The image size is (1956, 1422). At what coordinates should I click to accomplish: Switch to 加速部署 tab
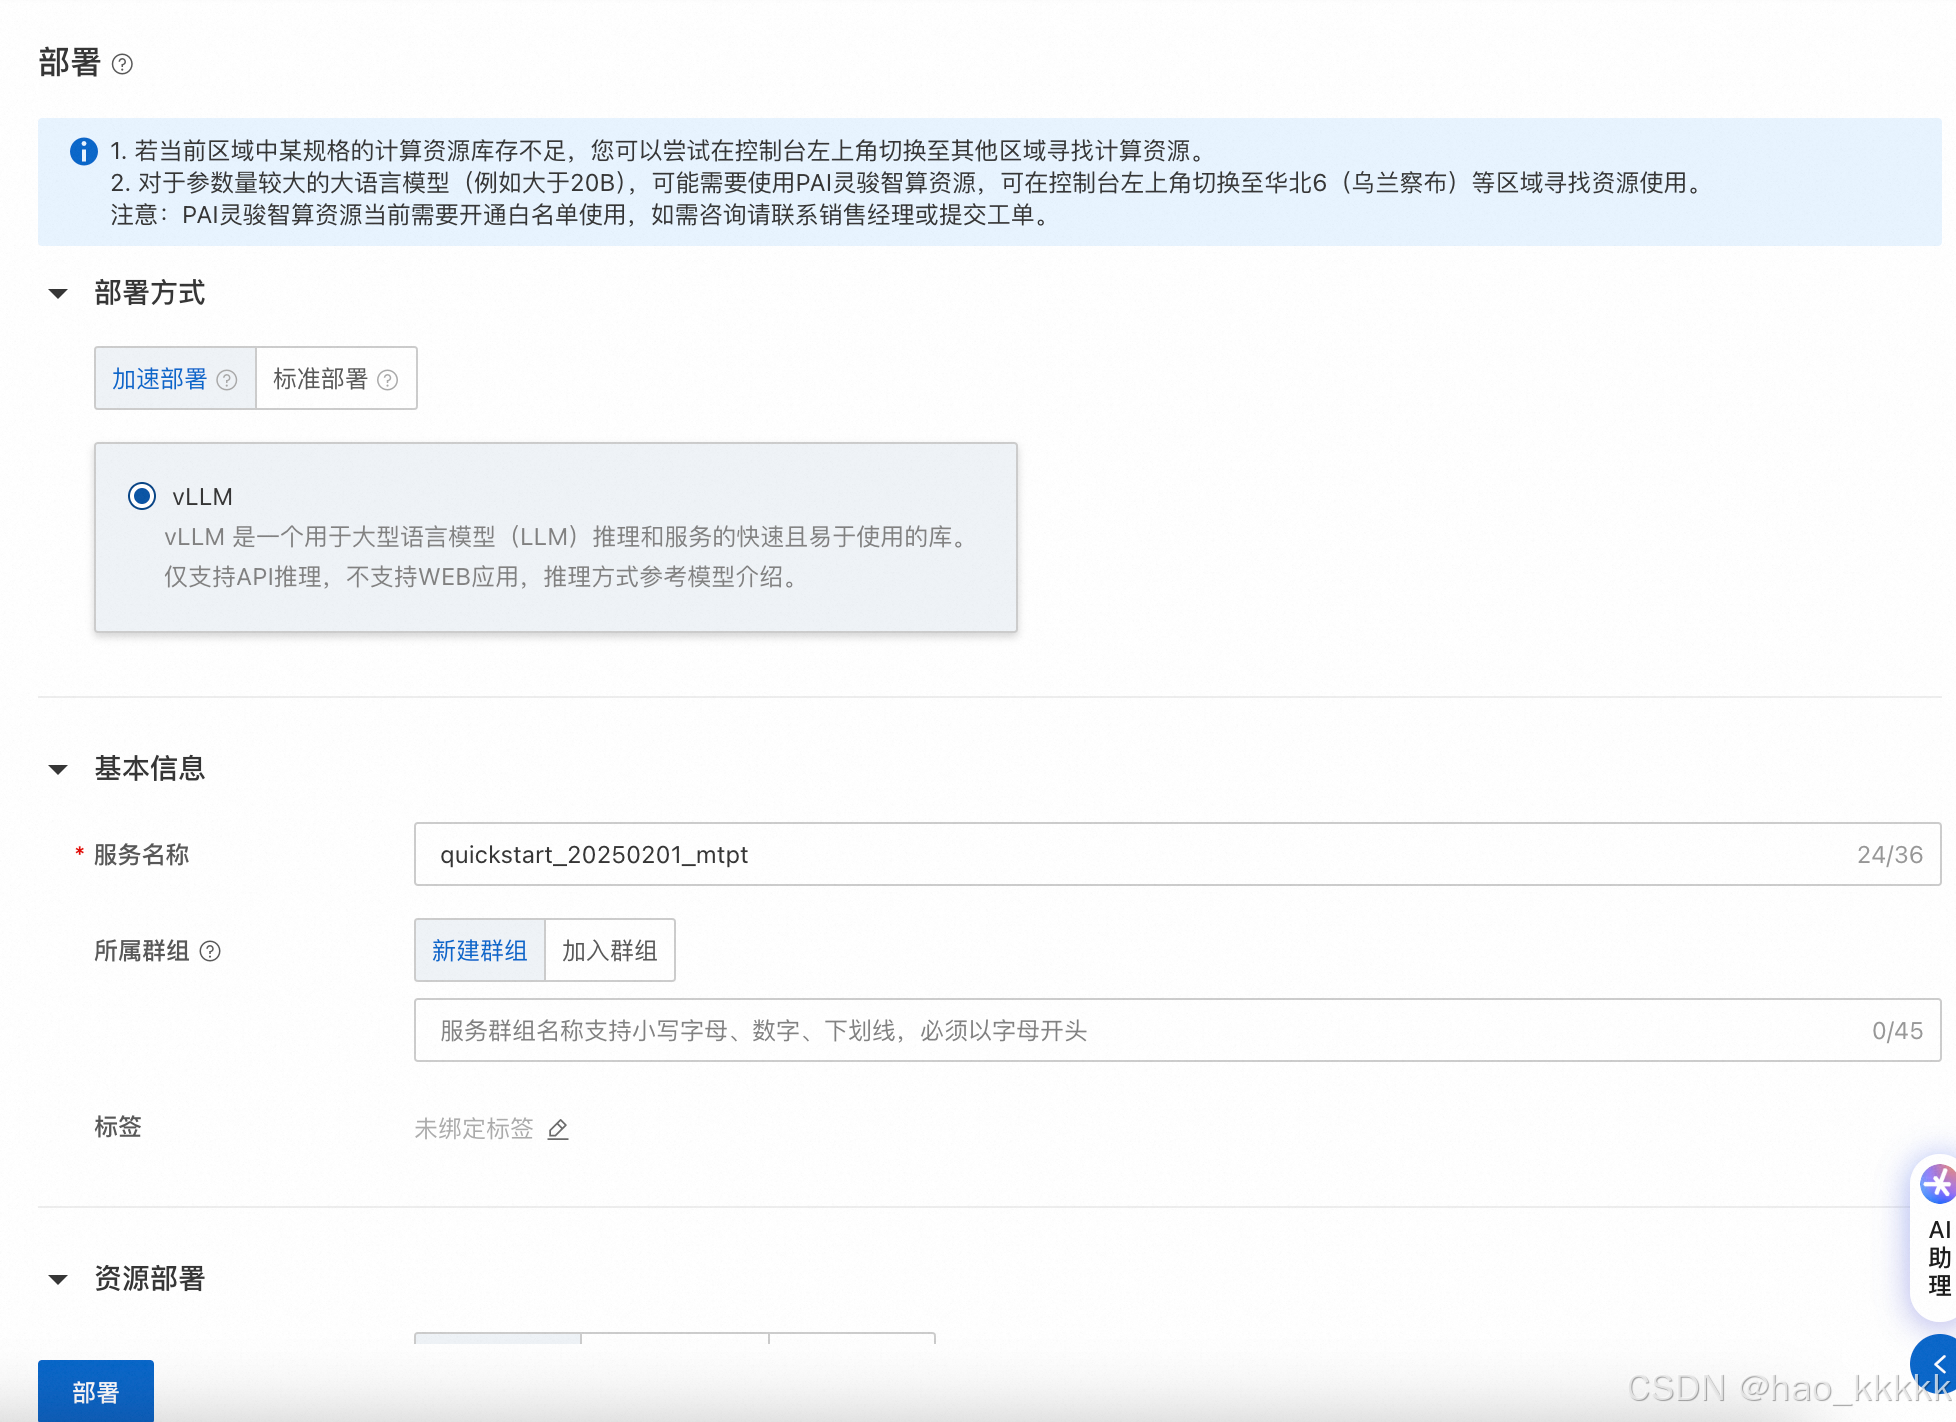coord(175,378)
